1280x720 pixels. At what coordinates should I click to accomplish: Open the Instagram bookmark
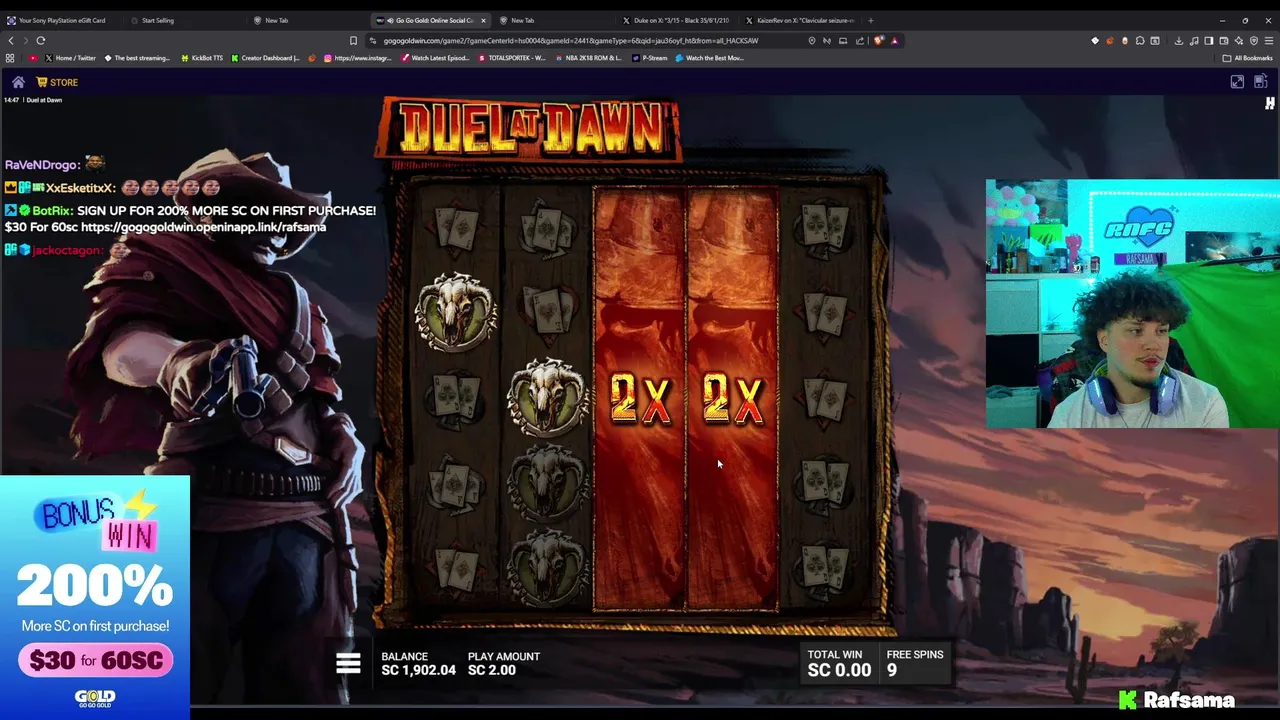pos(358,58)
